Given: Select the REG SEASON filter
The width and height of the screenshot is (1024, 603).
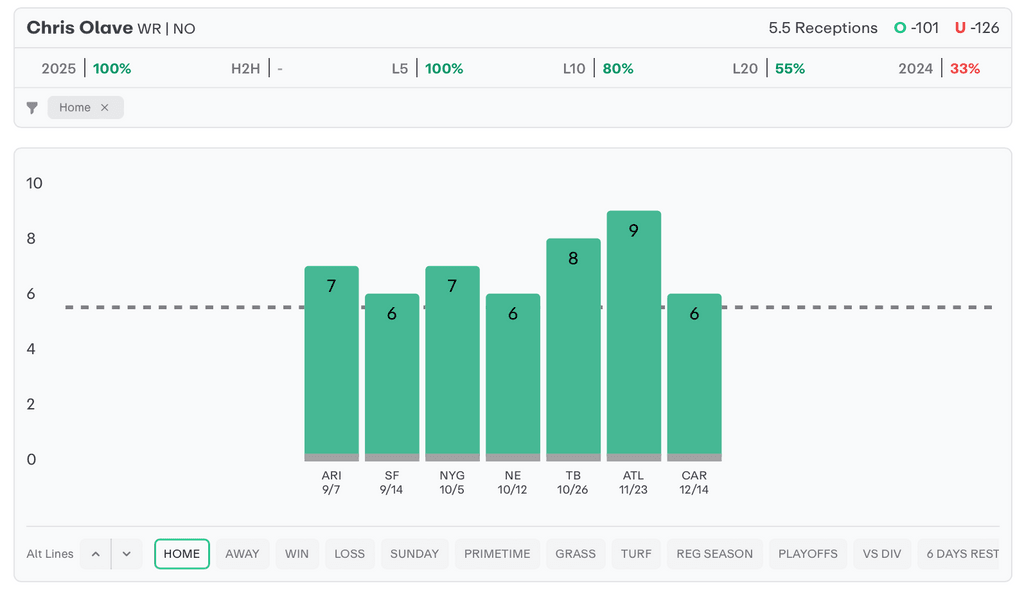Looking at the screenshot, I should point(715,554).
